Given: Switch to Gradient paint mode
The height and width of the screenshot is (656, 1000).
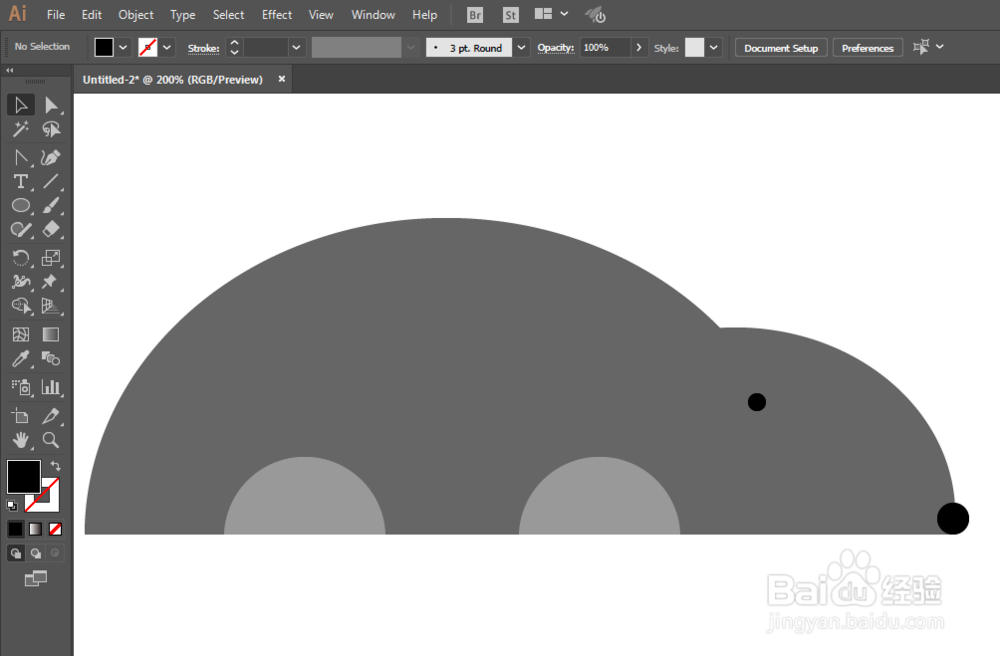Looking at the screenshot, I should click(x=36, y=529).
